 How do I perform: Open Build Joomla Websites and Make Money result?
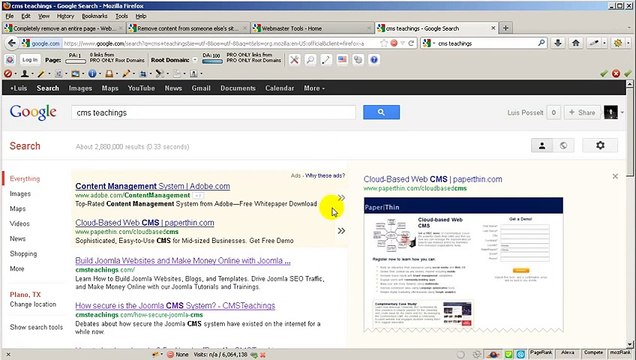pos(183,261)
